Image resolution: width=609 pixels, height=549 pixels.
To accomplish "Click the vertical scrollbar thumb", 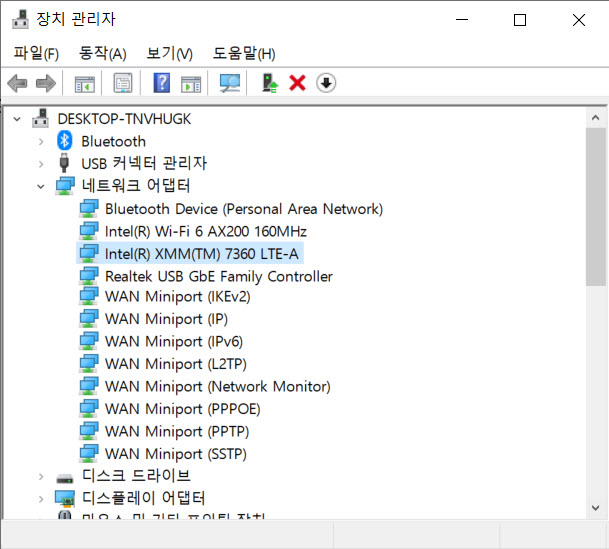I will coord(596,207).
